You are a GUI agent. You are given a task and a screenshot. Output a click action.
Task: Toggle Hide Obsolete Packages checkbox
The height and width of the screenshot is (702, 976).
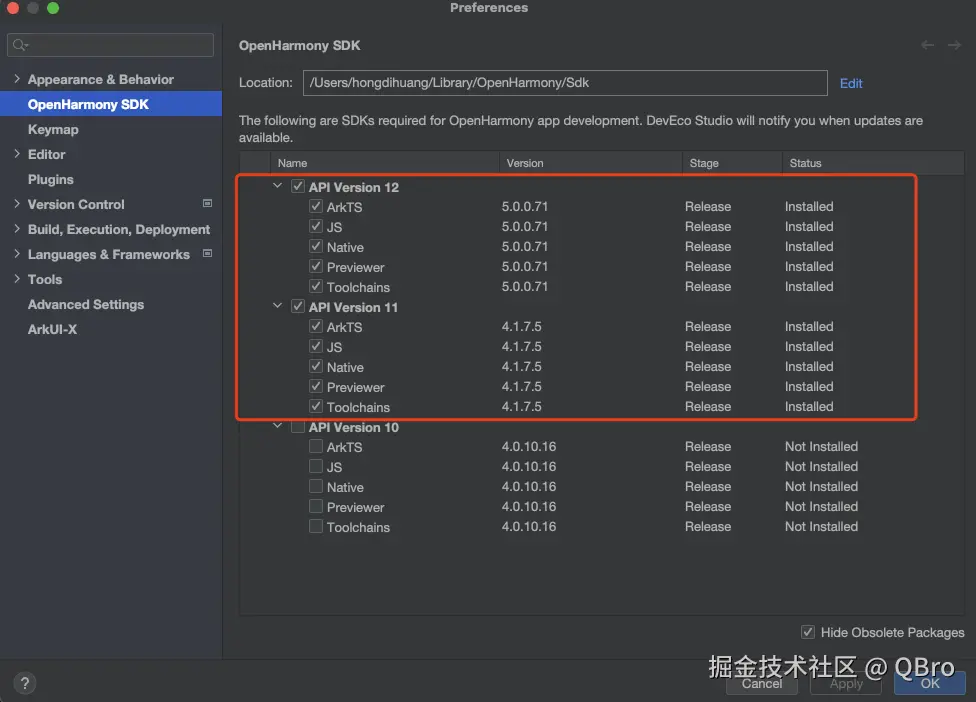[x=808, y=632]
